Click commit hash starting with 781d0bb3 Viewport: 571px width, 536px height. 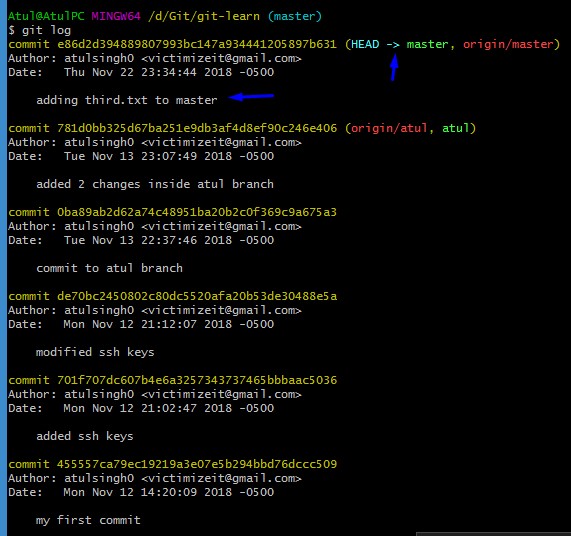(197, 128)
